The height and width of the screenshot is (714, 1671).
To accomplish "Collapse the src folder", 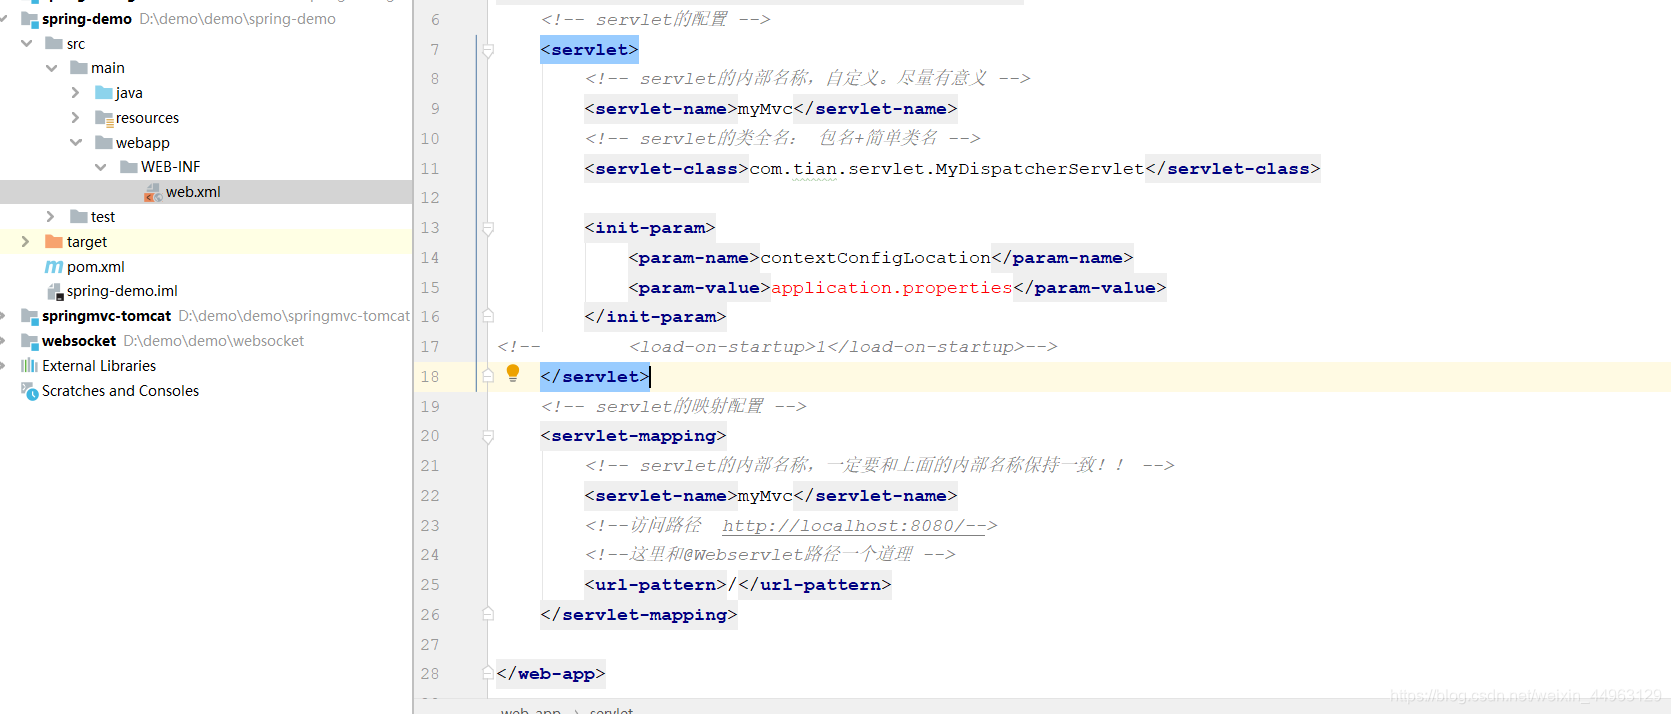I will pyautogui.click(x=27, y=43).
